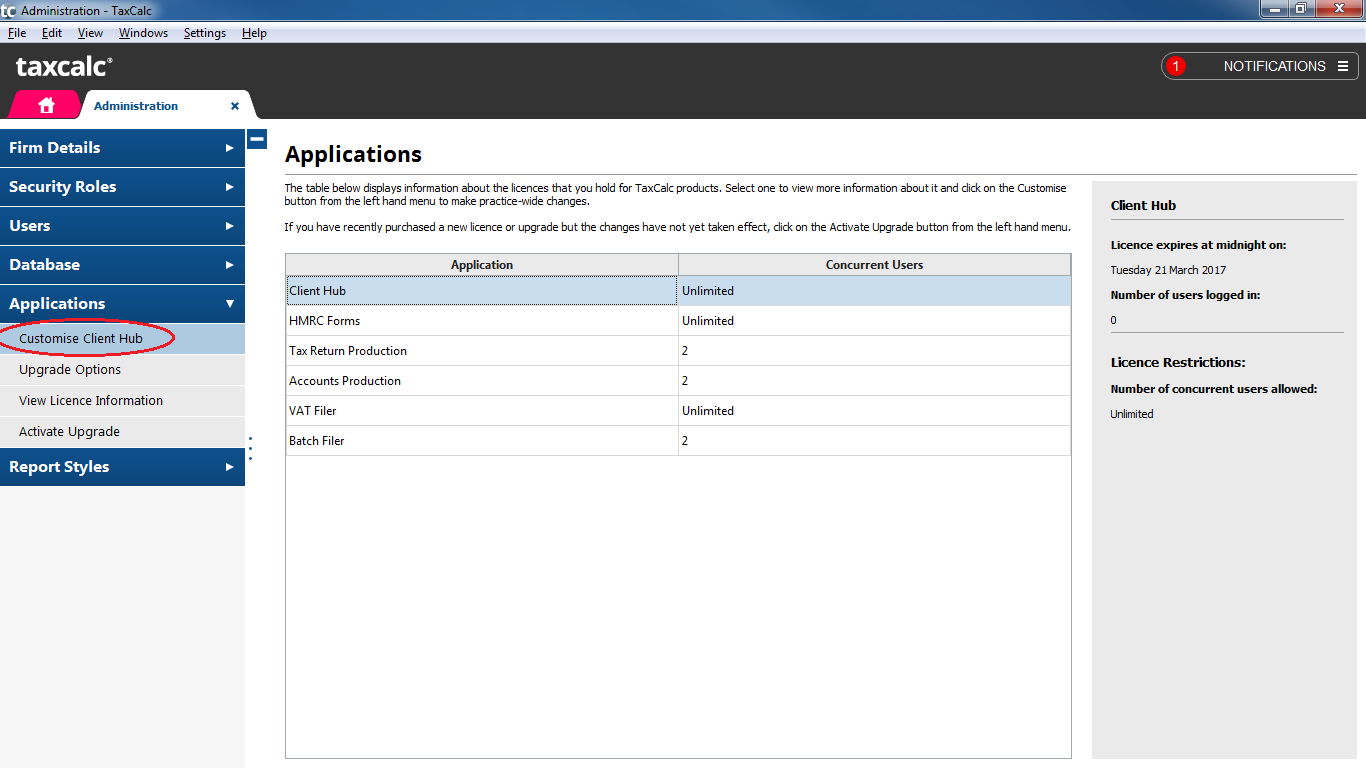Collapse the sidebar with minus icon
1366x768 pixels.
click(x=257, y=139)
